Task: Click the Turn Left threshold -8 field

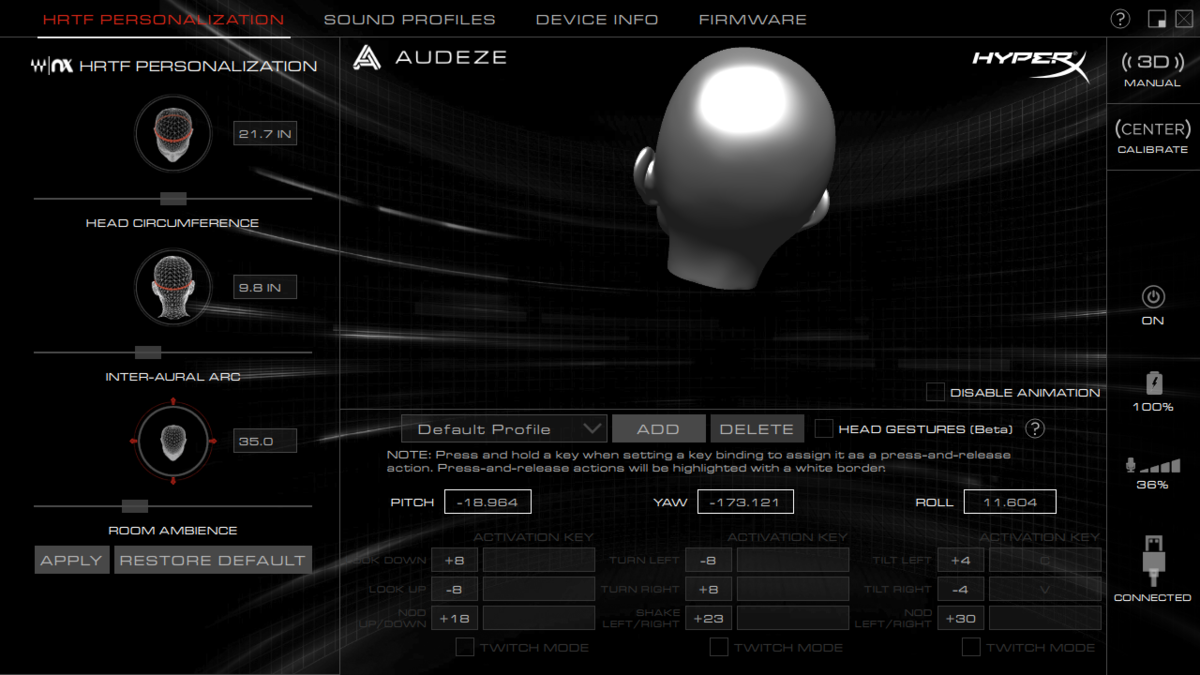Action: (x=708, y=560)
